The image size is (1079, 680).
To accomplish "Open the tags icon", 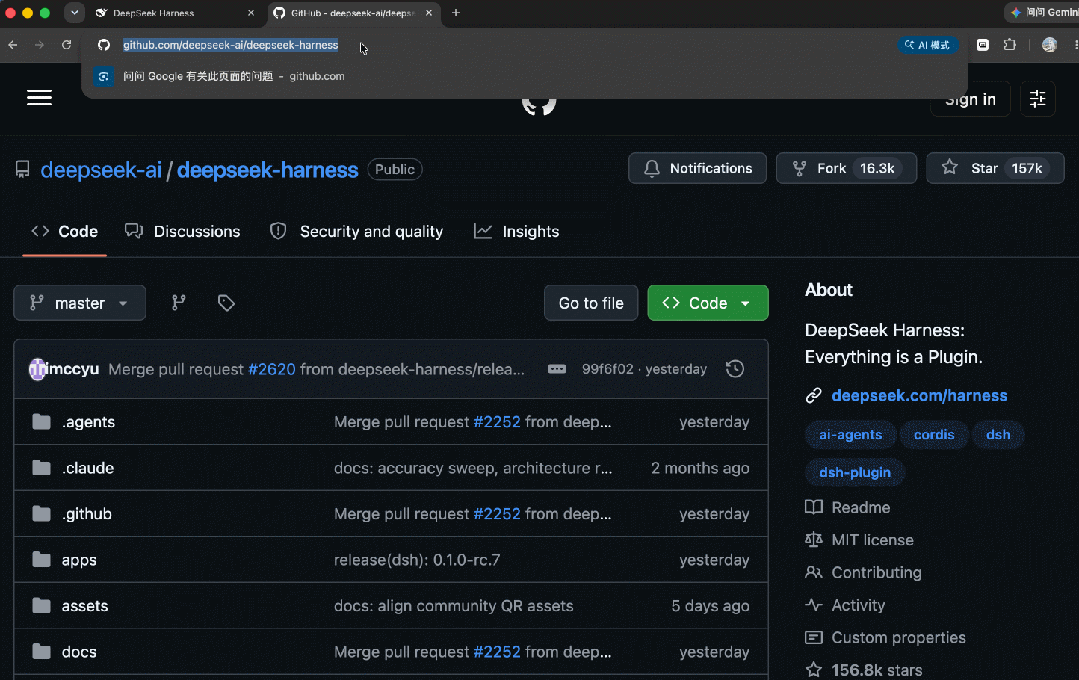I will point(226,303).
